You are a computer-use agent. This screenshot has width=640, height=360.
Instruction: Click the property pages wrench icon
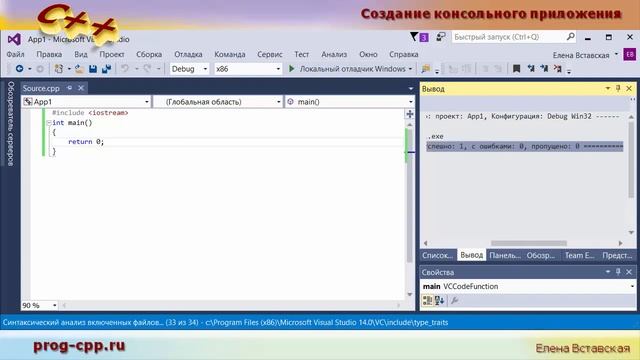(x=454, y=301)
